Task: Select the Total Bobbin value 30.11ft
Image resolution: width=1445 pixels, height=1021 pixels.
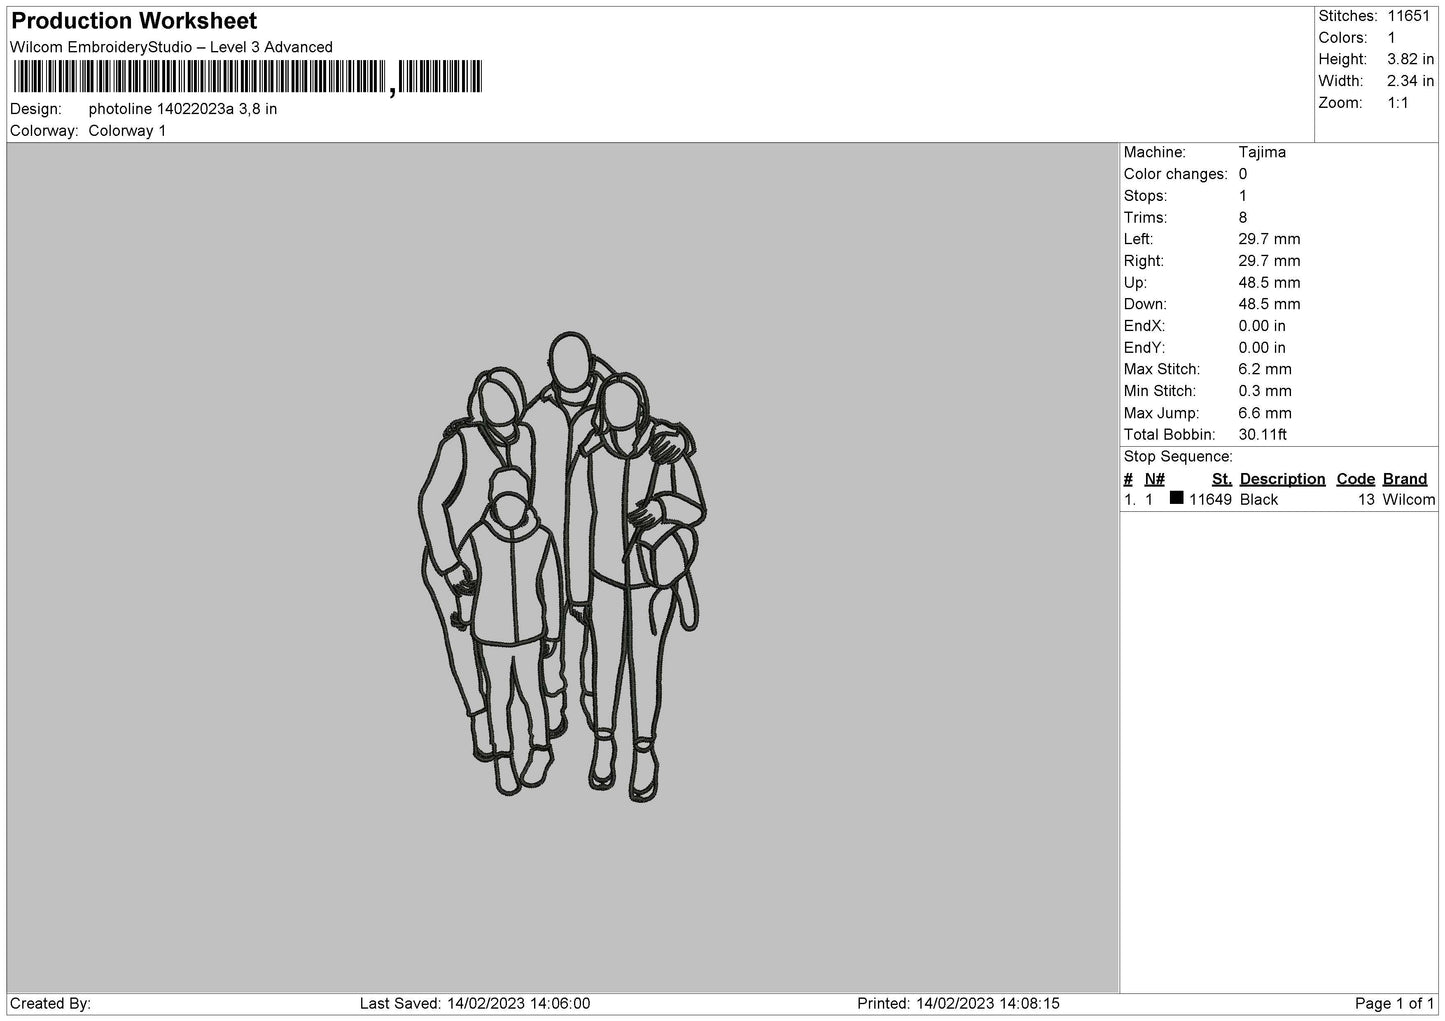Action: 1263,435
